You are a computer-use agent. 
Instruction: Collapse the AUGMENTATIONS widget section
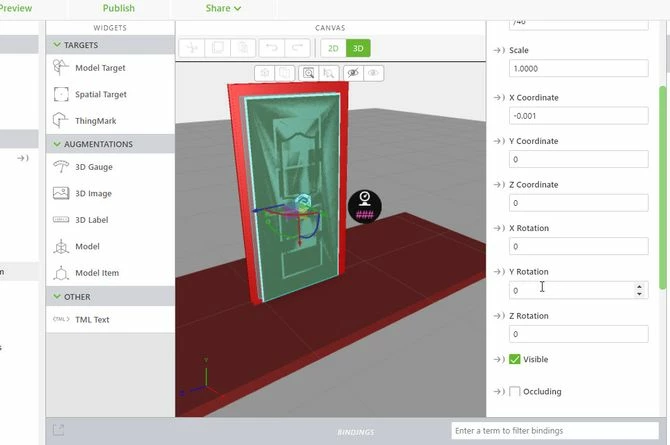57,144
